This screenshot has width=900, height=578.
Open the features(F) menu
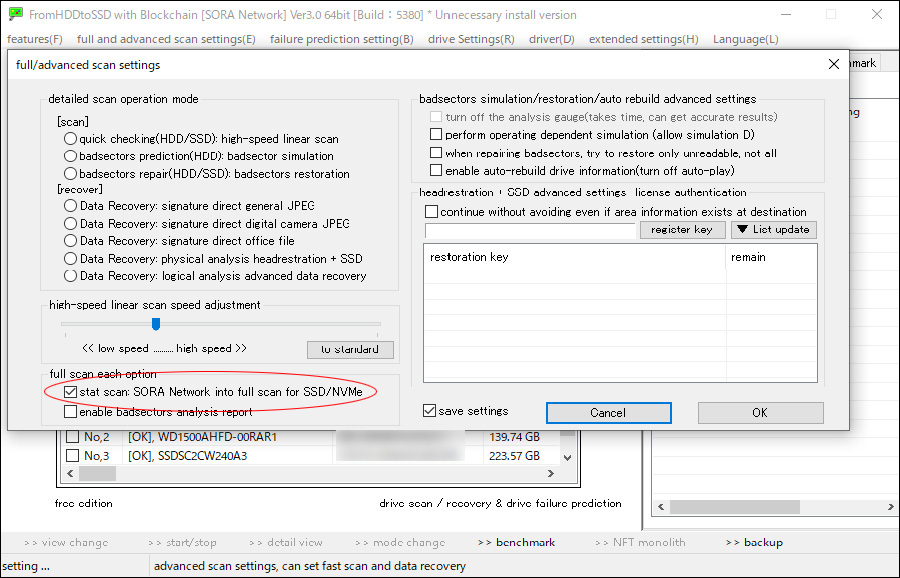click(35, 39)
